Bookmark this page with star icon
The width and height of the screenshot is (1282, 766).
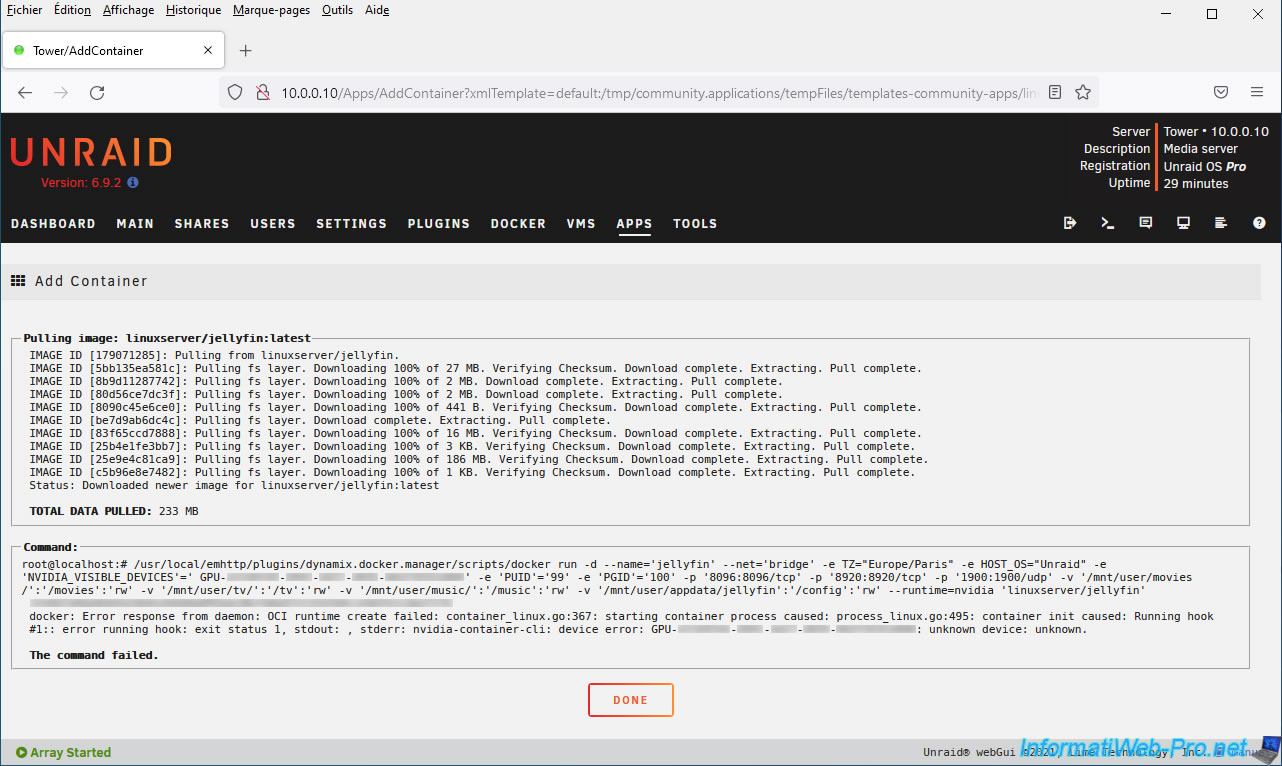(1083, 92)
